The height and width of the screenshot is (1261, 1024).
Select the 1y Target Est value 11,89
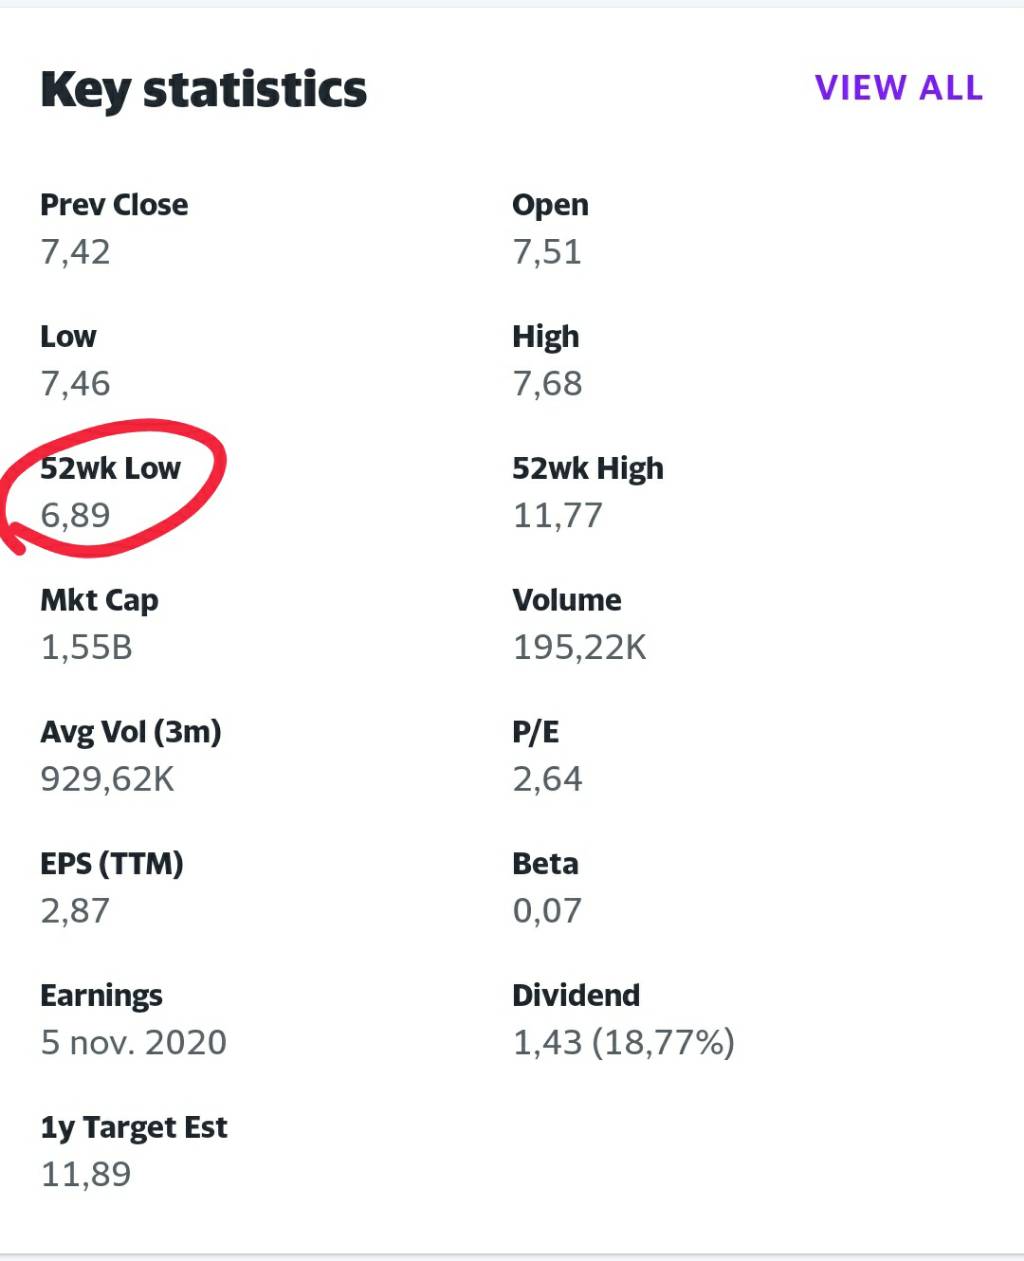(85, 1174)
